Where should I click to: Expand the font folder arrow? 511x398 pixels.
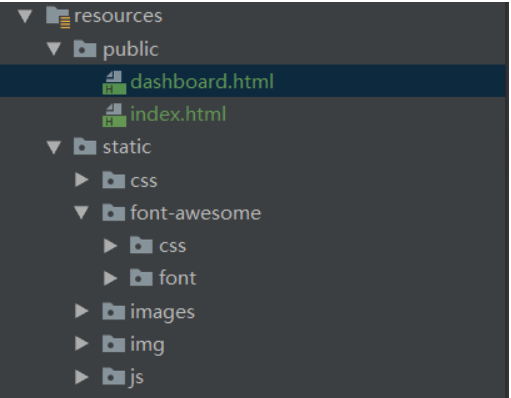tap(110, 278)
